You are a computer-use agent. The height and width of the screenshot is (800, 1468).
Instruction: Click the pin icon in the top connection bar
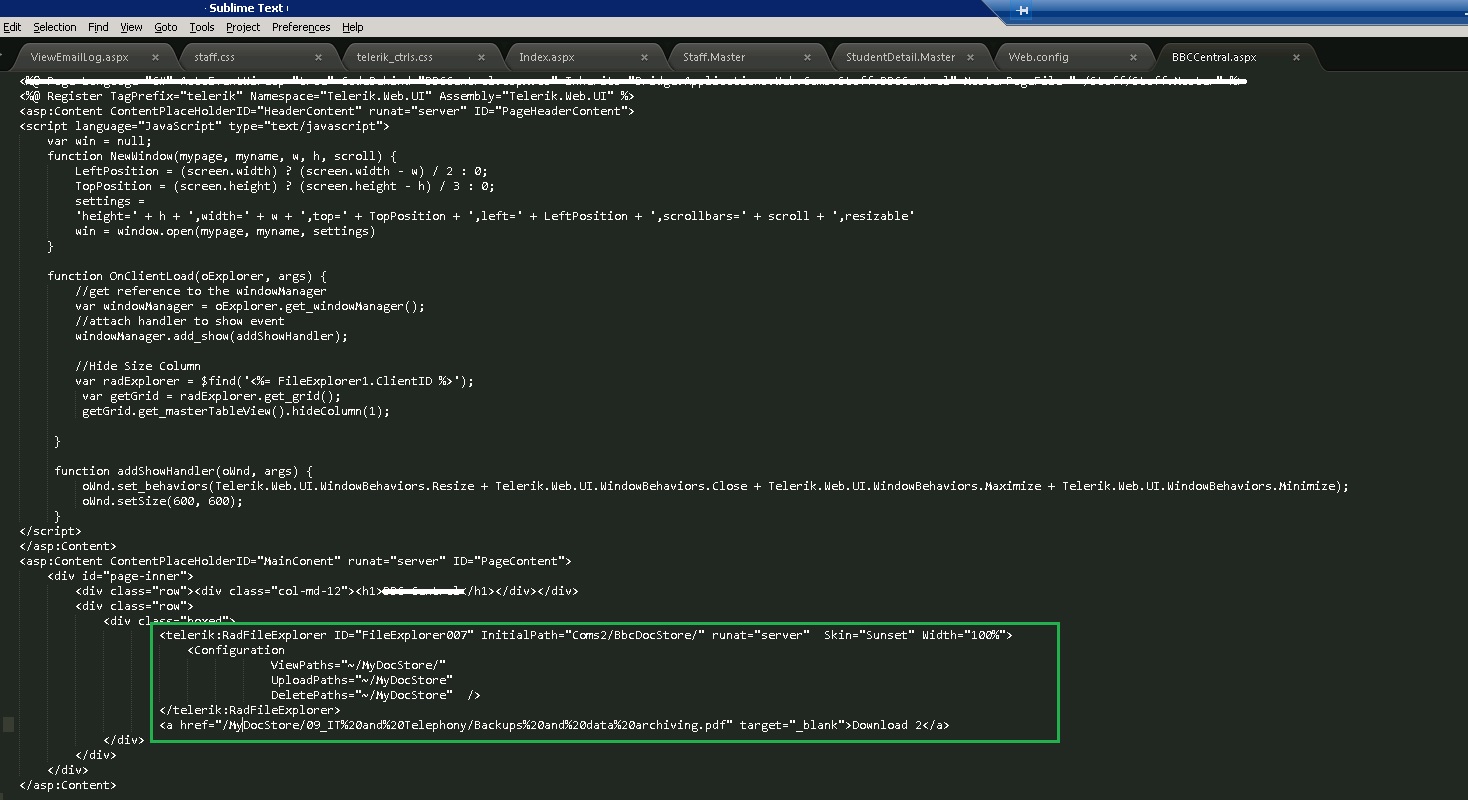pyautogui.click(x=1022, y=10)
